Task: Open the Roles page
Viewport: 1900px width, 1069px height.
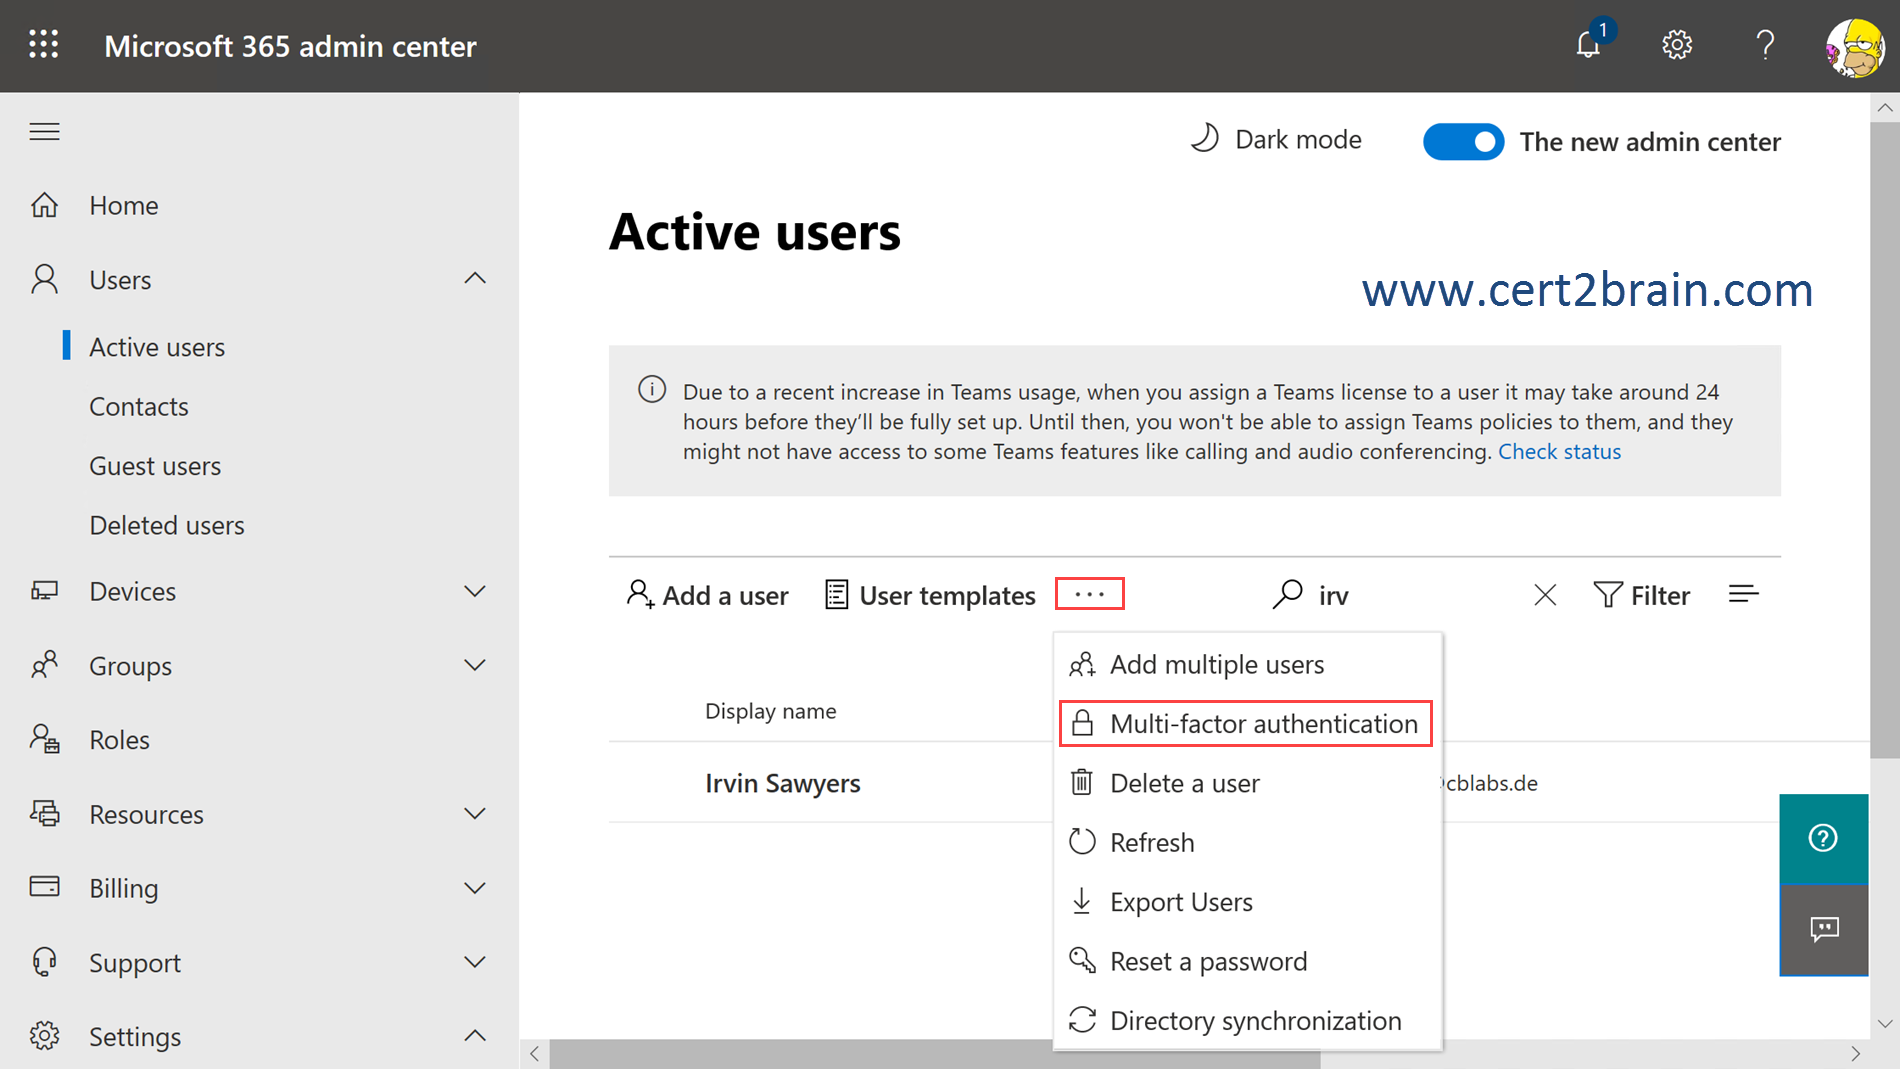Action: 119,739
